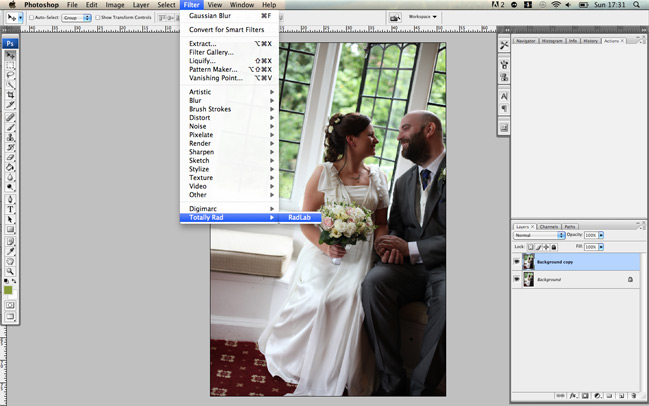Select the Slice tool
Image resolution: width=649 pixels, height=406 pixels.
[x=10, y=105]
